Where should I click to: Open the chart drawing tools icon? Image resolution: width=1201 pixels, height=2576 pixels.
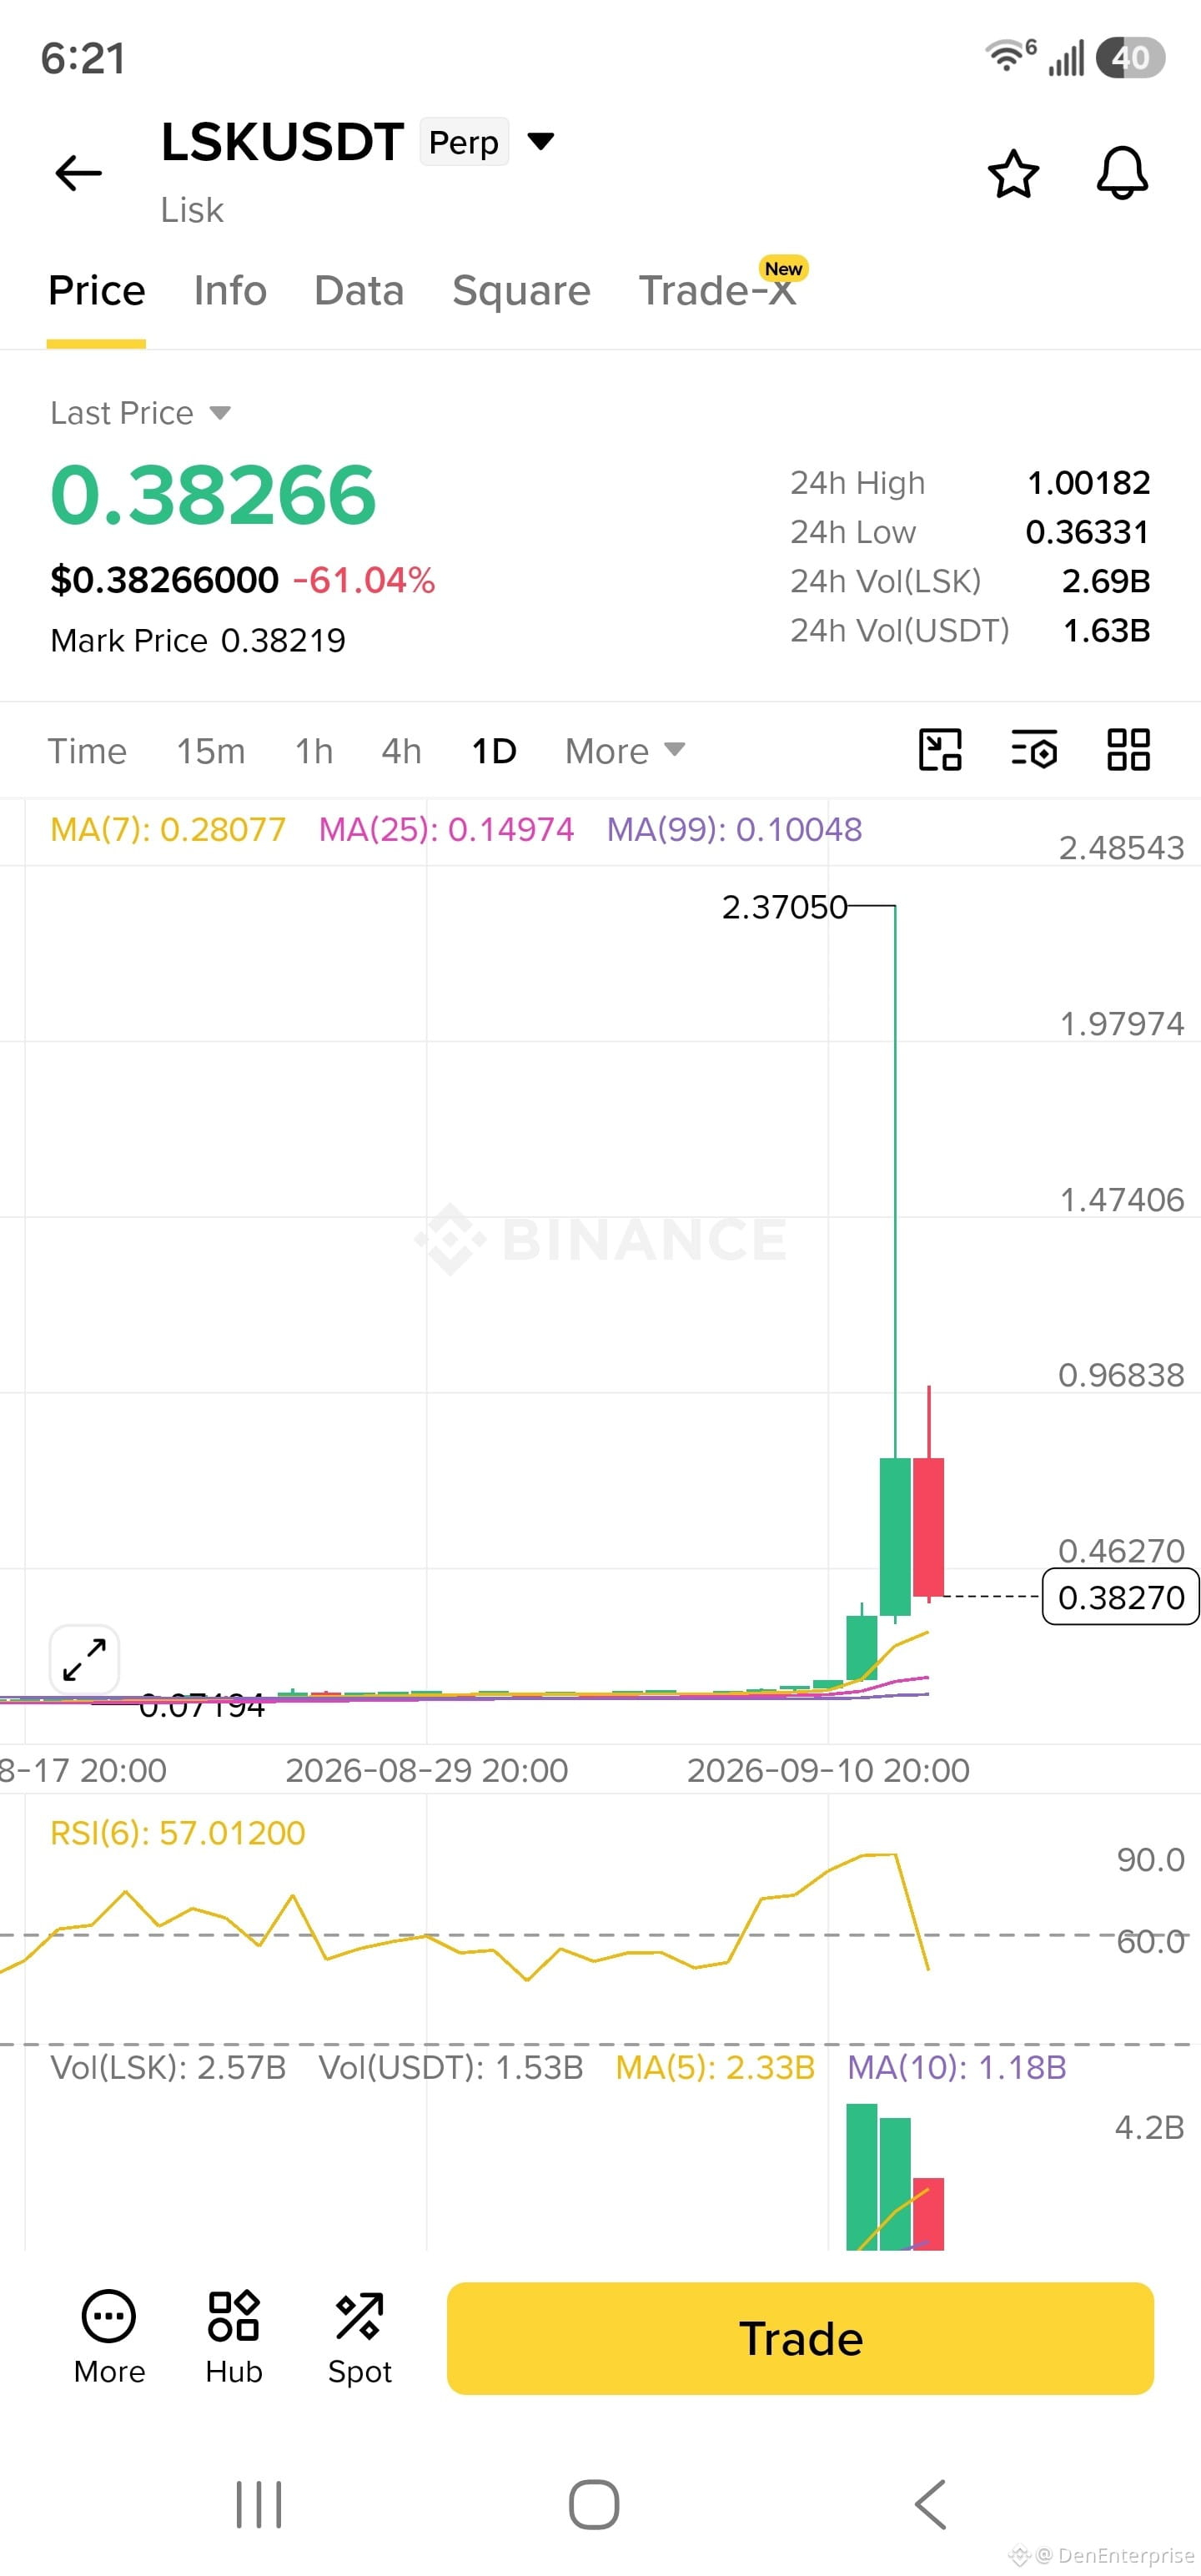click(x=940, y=750)
